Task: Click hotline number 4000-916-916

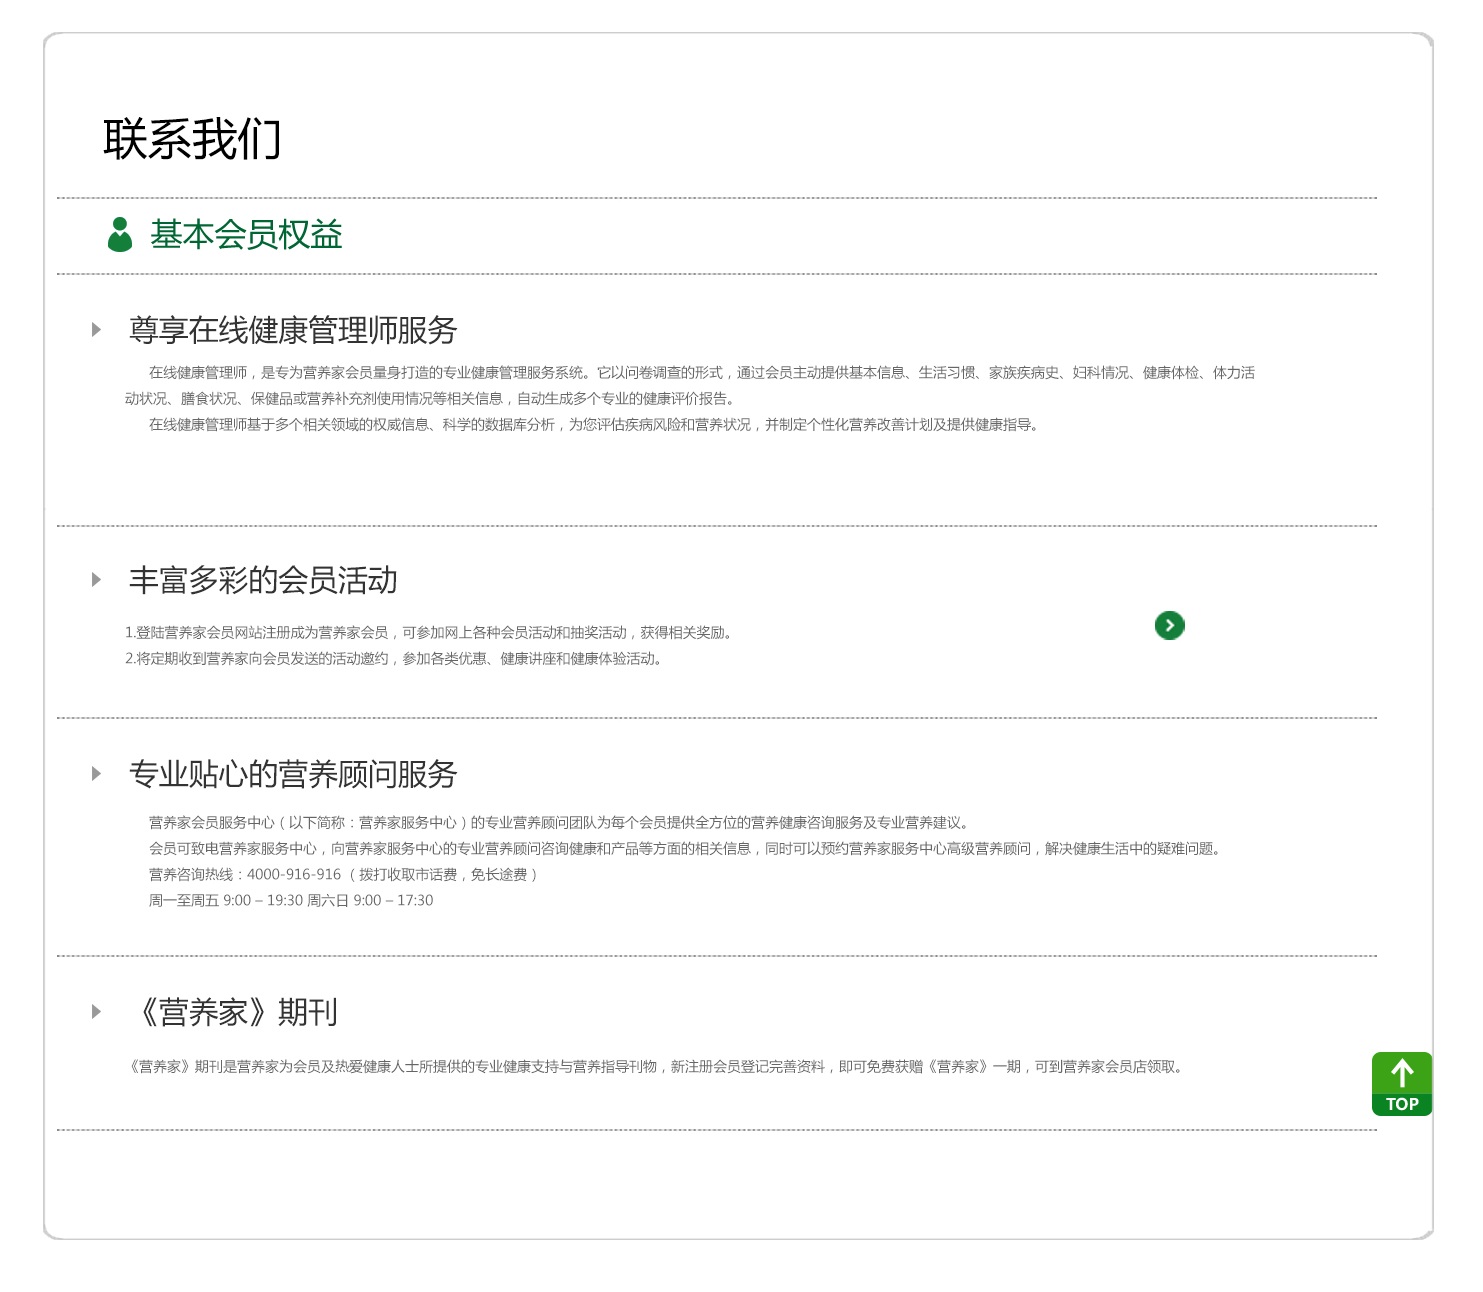Action: point(293,876)
